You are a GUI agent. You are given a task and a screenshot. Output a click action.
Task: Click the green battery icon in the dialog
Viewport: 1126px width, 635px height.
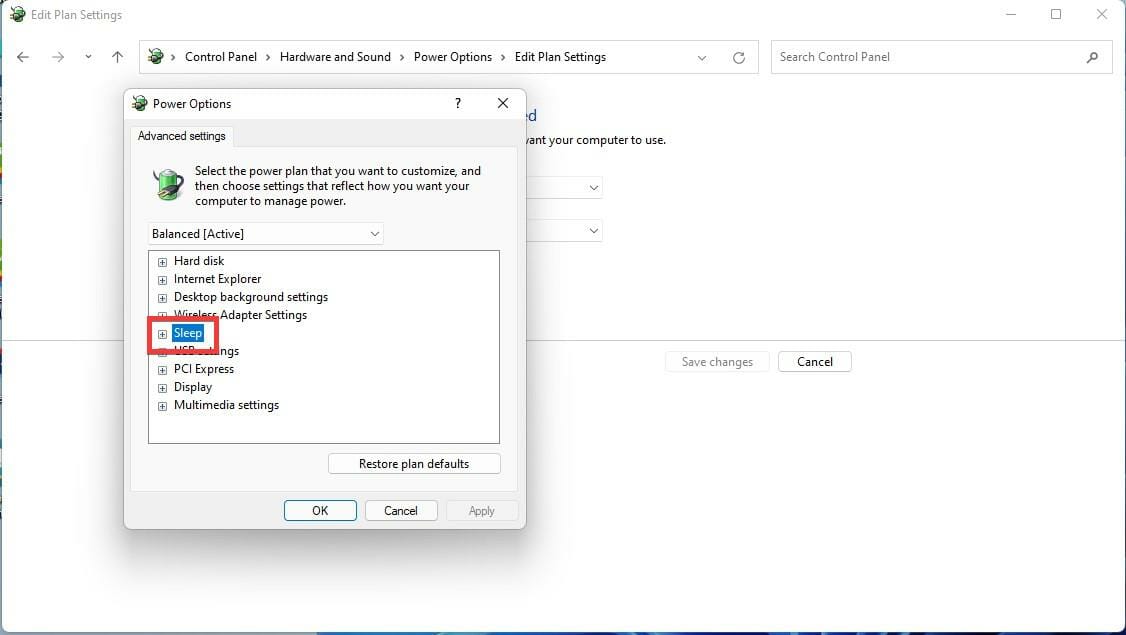pyautogui.click(x=167, y=184)
